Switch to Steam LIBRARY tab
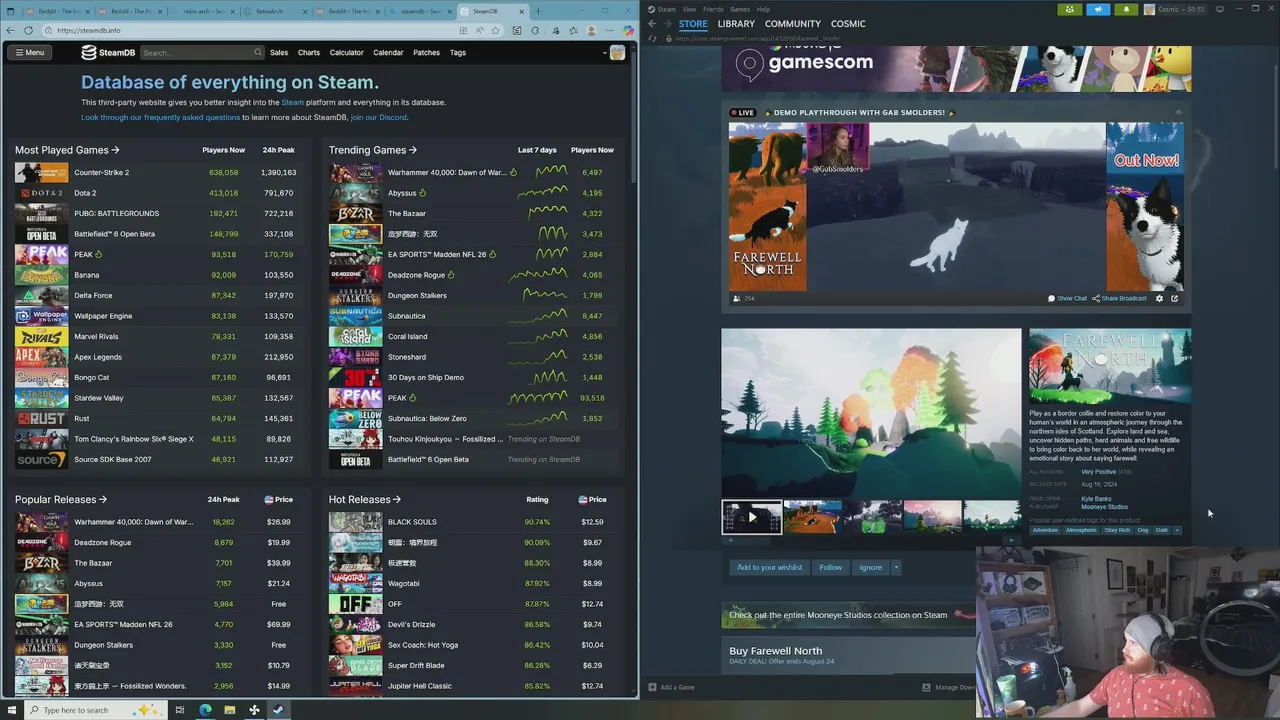The height and width of the screenshot is (720, 1280). pyautogui.click(x=736, y=23)
